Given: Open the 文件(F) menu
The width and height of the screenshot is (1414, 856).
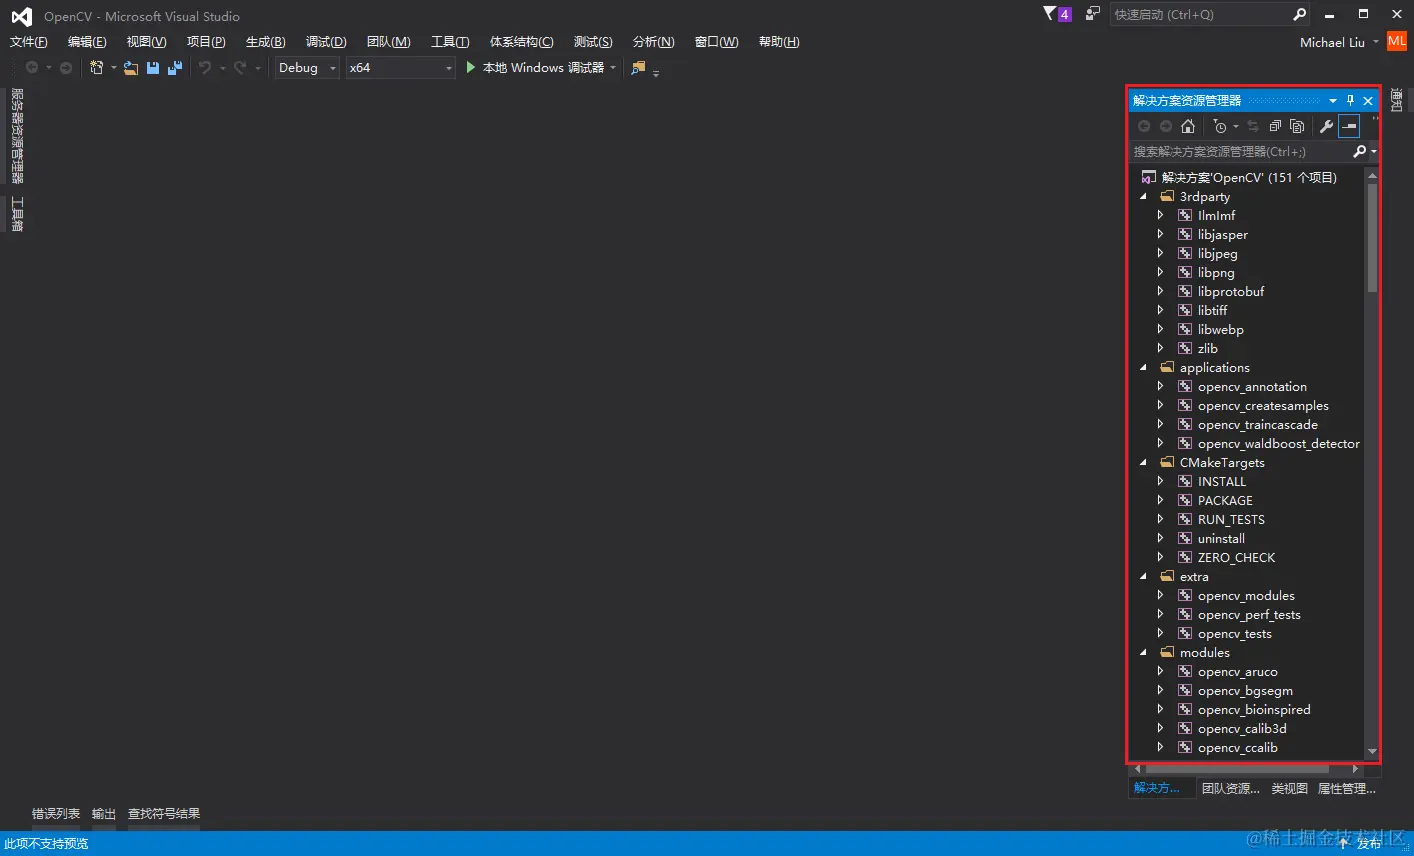Looking at the screenshot, I should tap(29, 42).
